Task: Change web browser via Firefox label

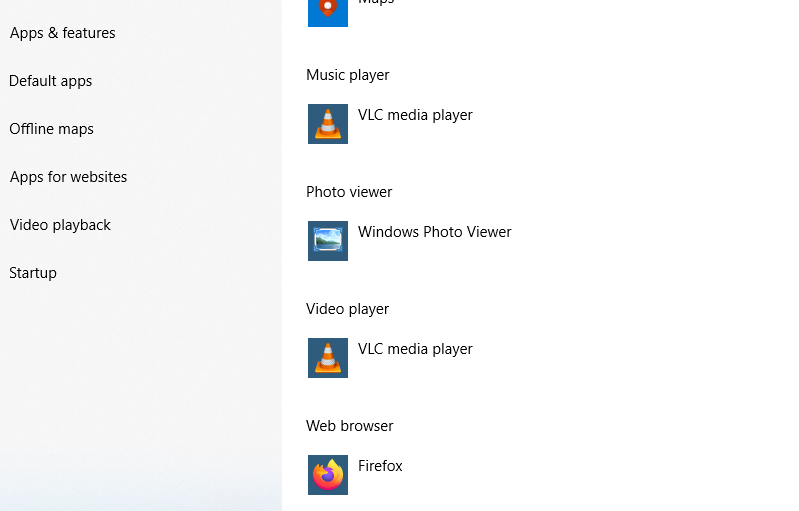Action: (x=380, y=466)
